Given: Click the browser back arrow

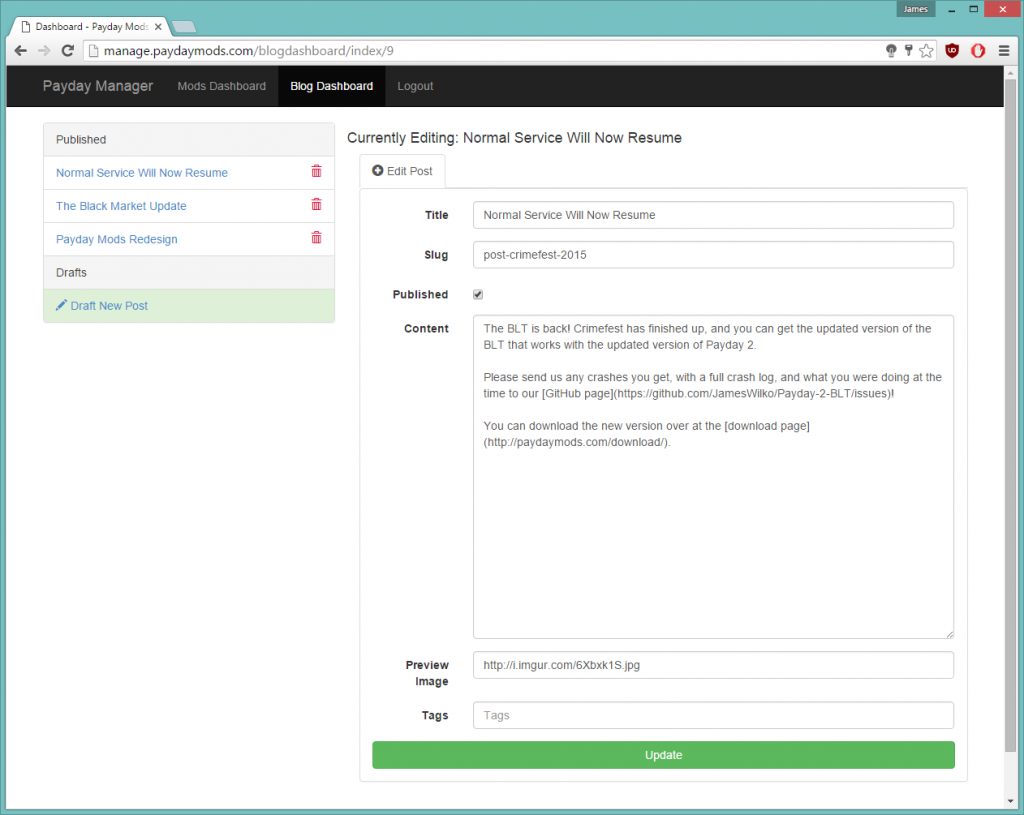Looking at the screenshot, I should (20, 50).
